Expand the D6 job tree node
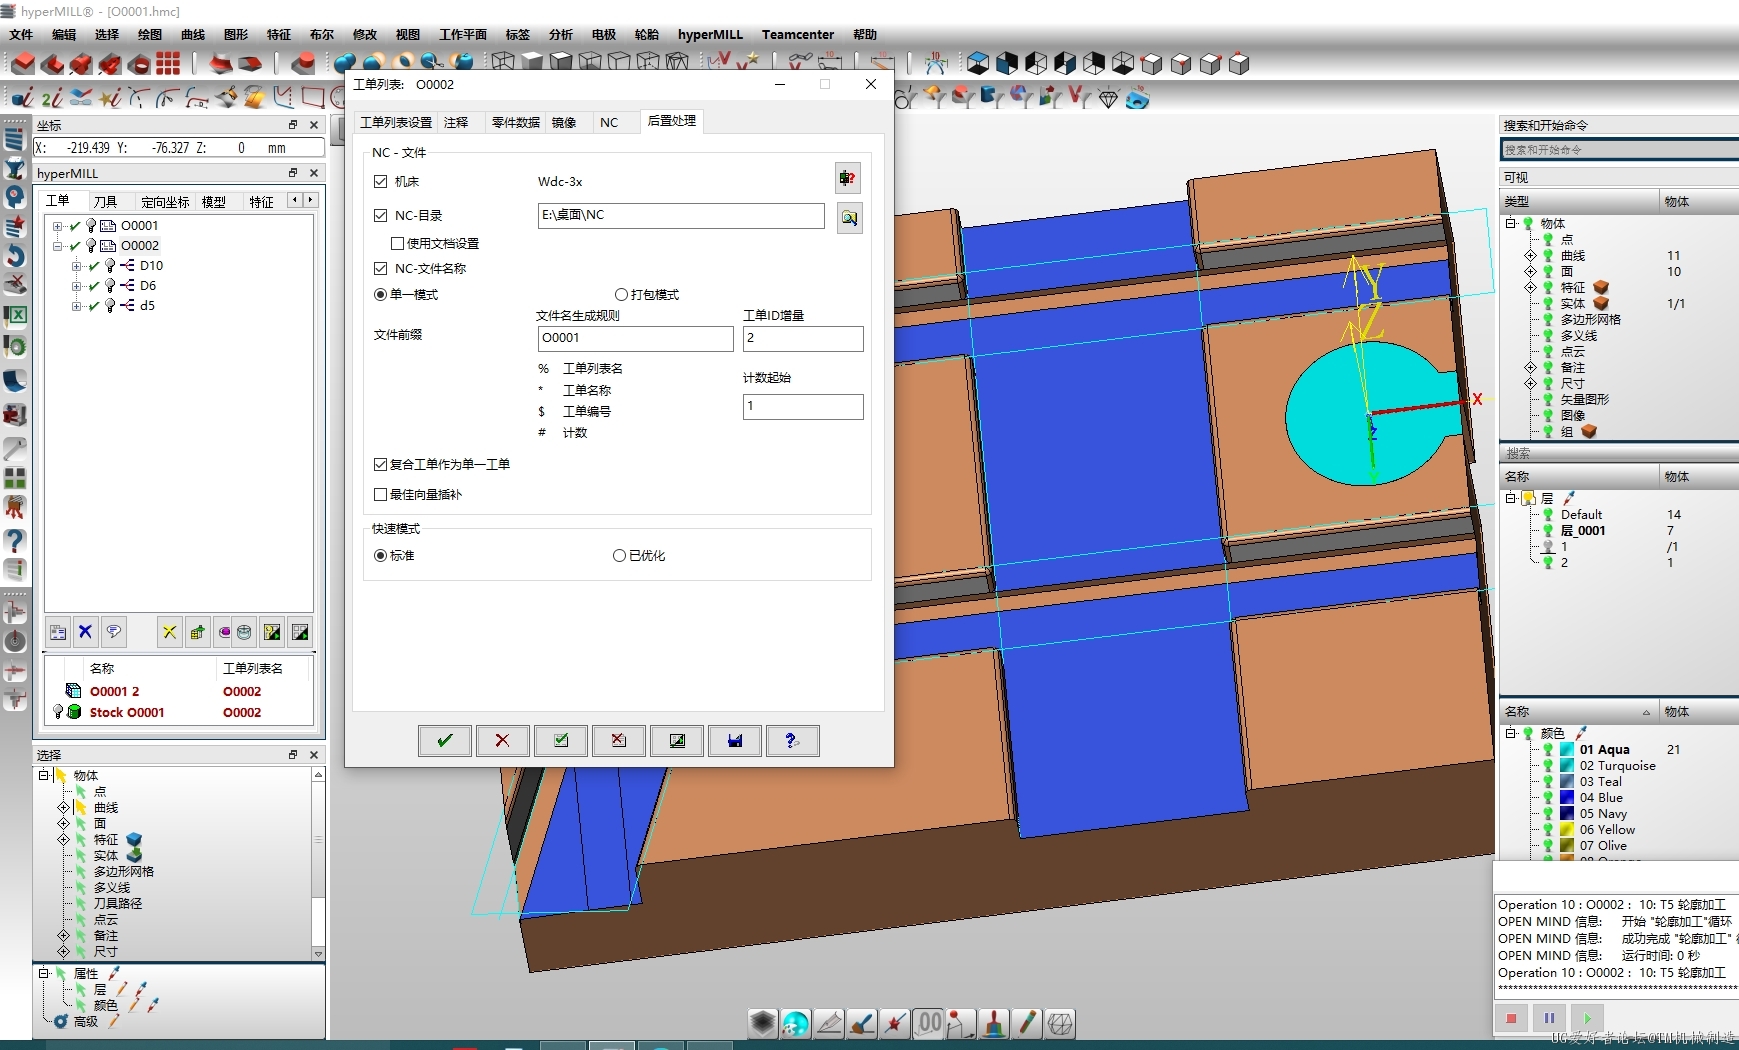 (76, 286)
